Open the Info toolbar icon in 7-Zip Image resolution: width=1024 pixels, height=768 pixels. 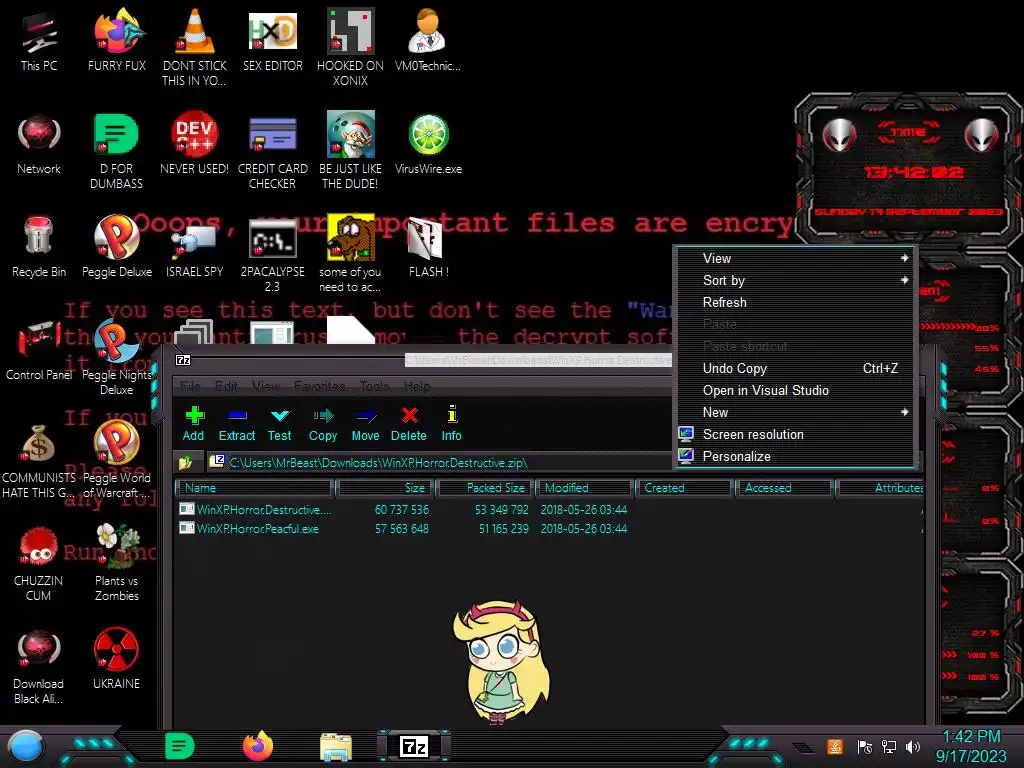(x=451, y=424)
